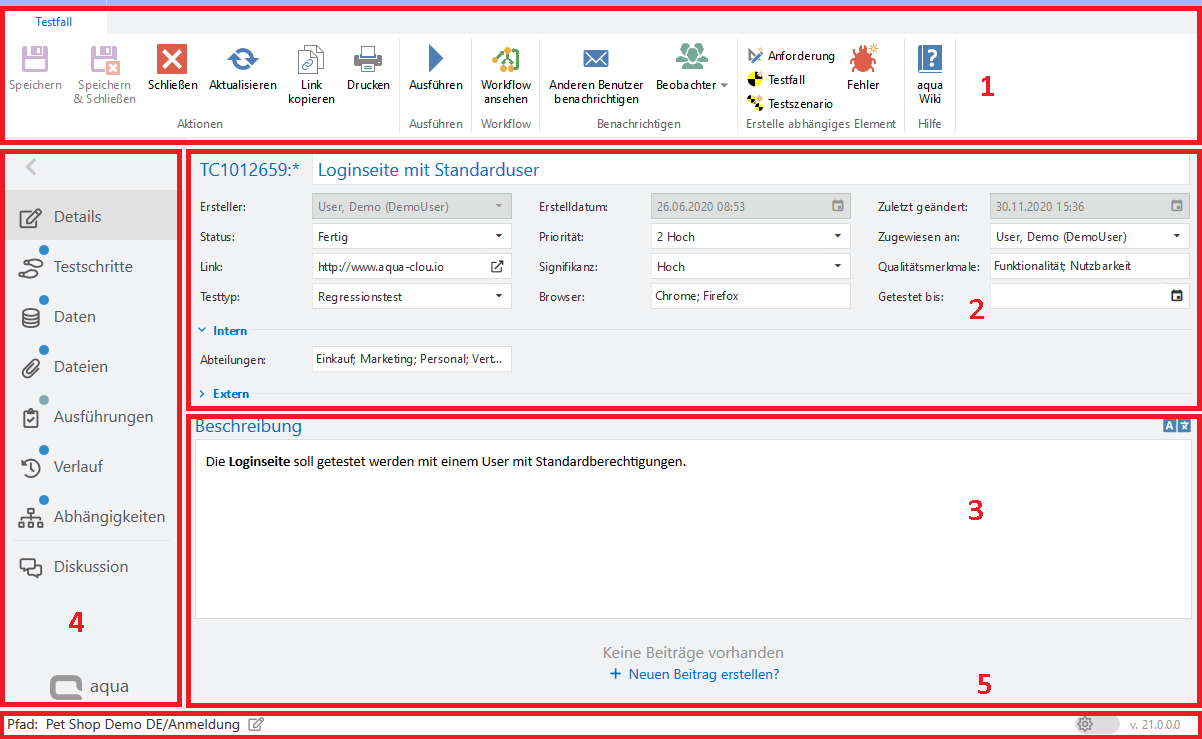Create dependent Testszenario element

[799, 103]
